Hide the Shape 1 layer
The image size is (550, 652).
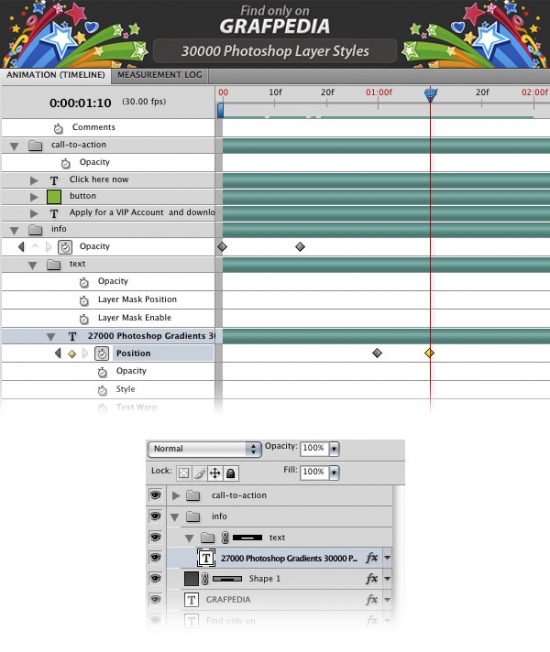click(x=155, y=578)
